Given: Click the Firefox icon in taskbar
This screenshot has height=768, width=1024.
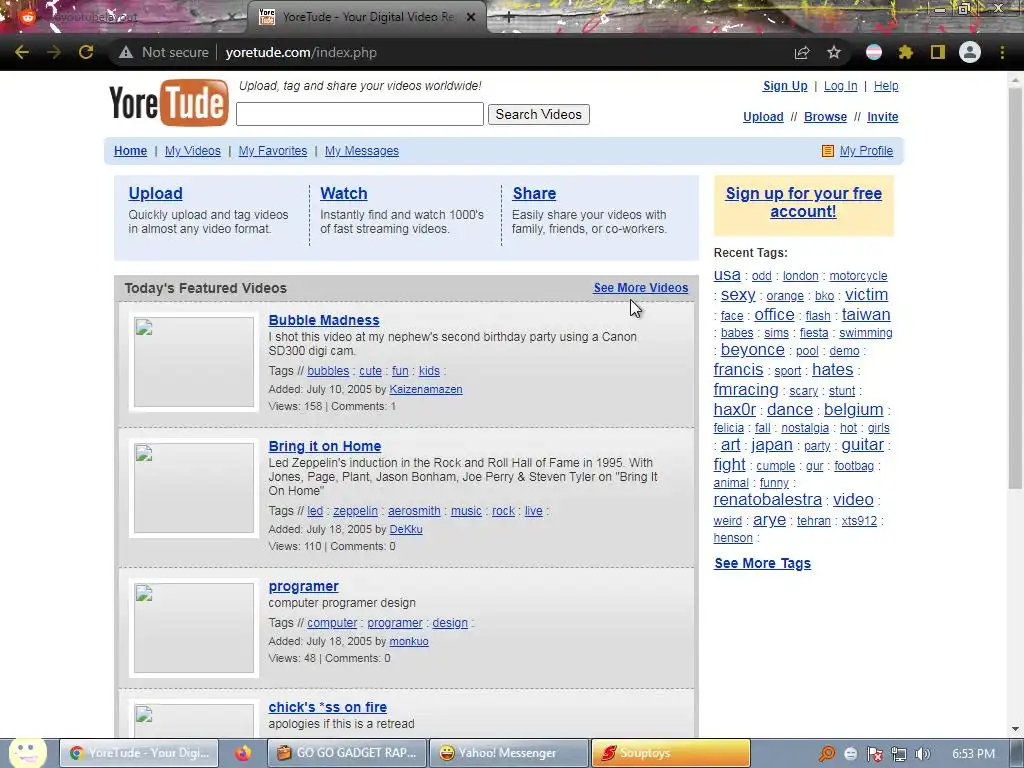Looking at the screenshot, I should pyautogui.click(x=243, y=753).
